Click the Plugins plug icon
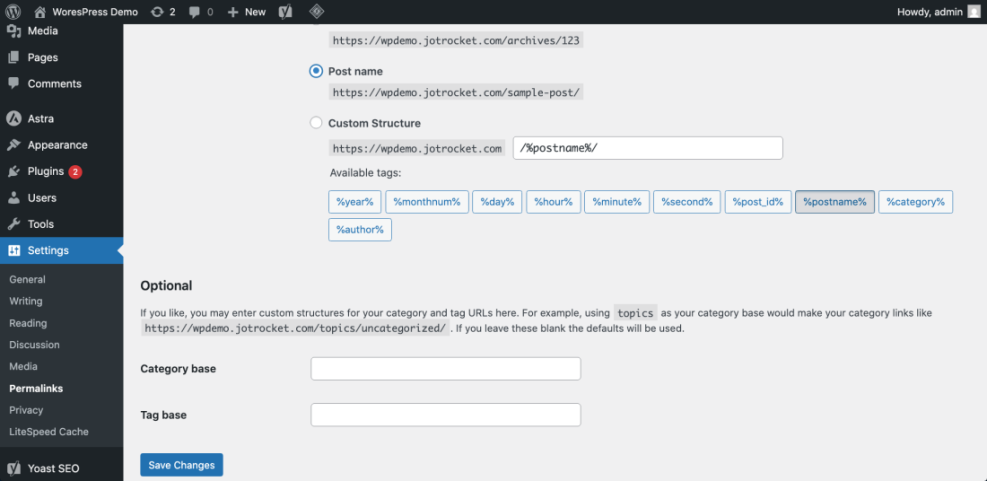This screenshot has width=987, height=481. pyautogui.click(x=14, y=171)
